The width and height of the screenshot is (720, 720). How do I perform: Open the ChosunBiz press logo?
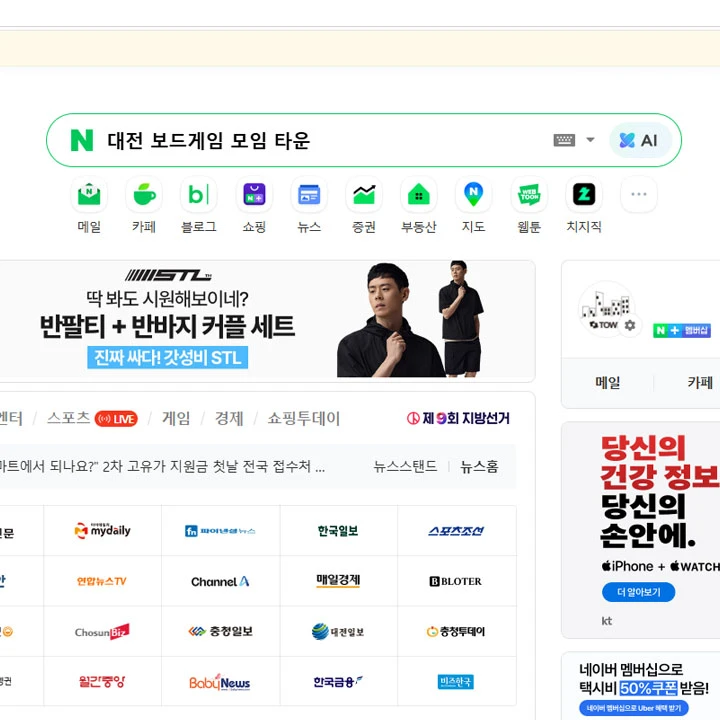click(102, 631)
